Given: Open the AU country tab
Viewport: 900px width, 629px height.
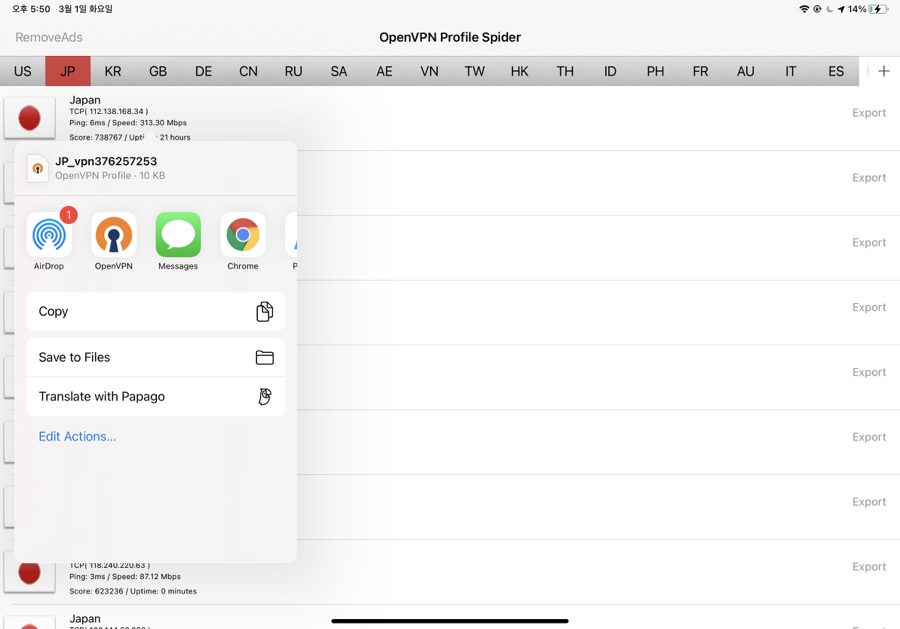Looking at the screenshot, I should coord(746,71).
